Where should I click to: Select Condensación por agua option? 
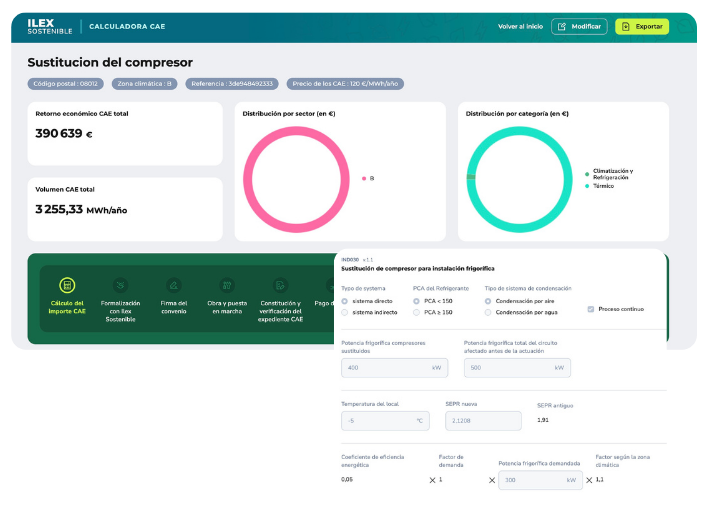pyautogui.click(x=488, y=312)
